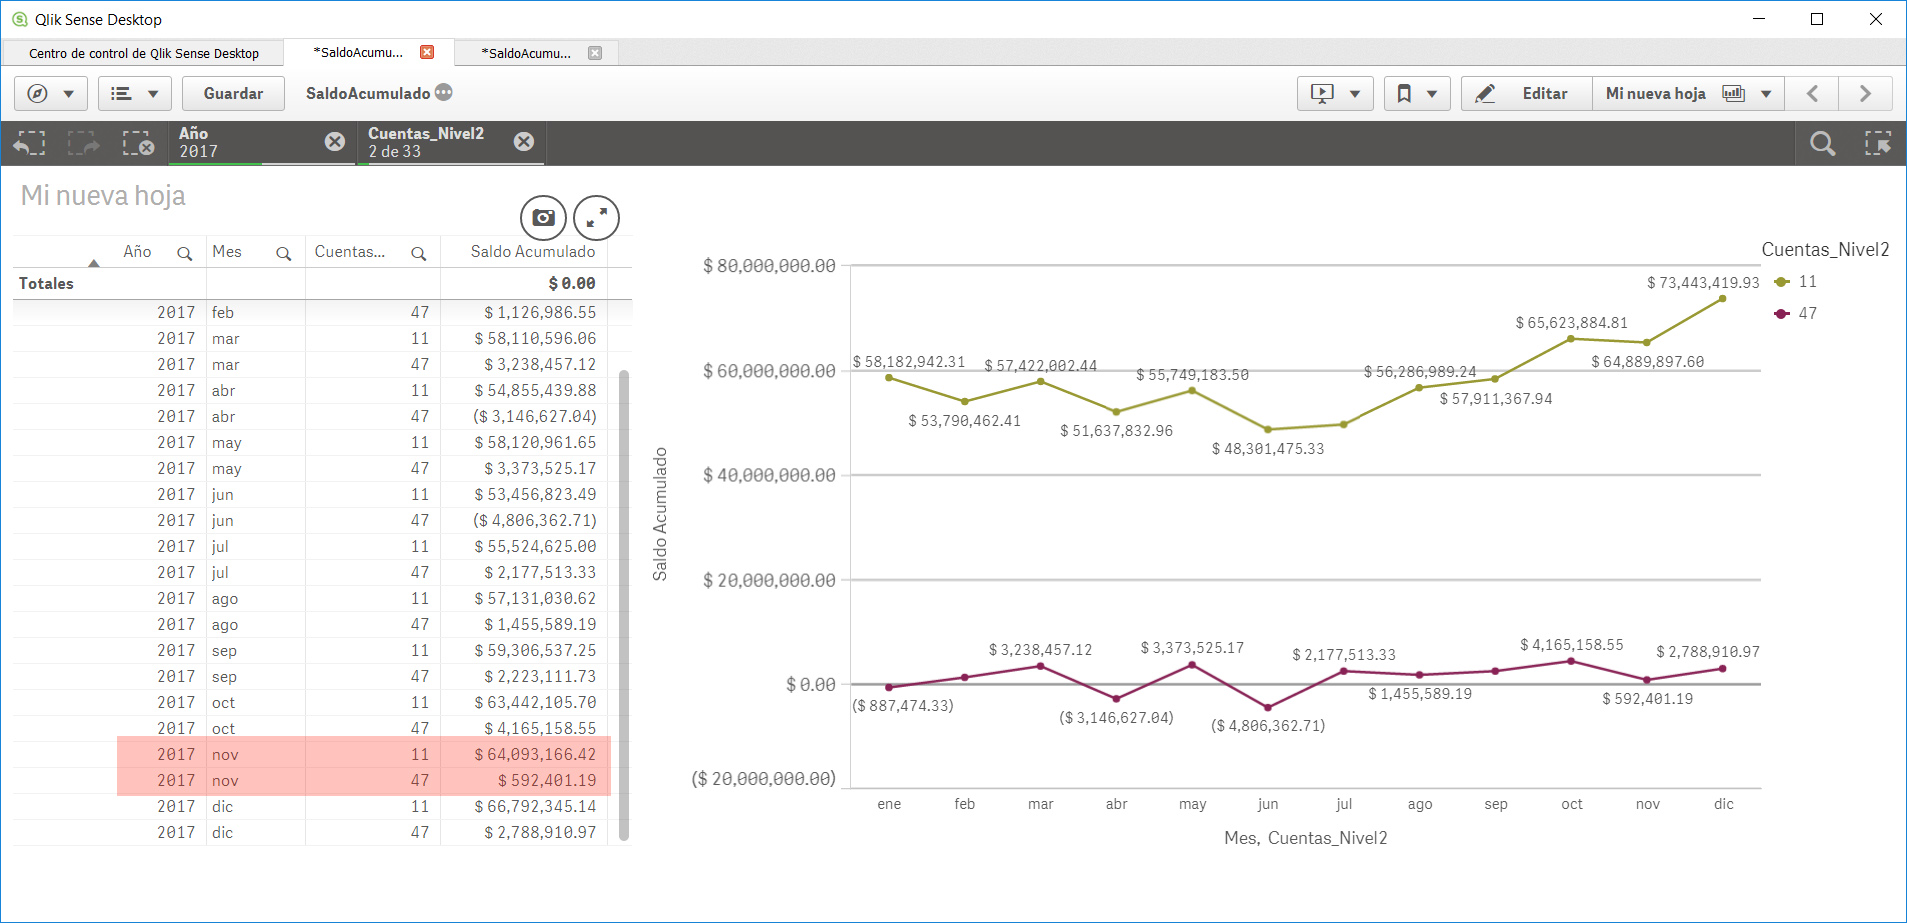The width and height of the screenshot is (1907, 923).
Task: Sort by the Mes column header
Action: [x=227, y=252]
